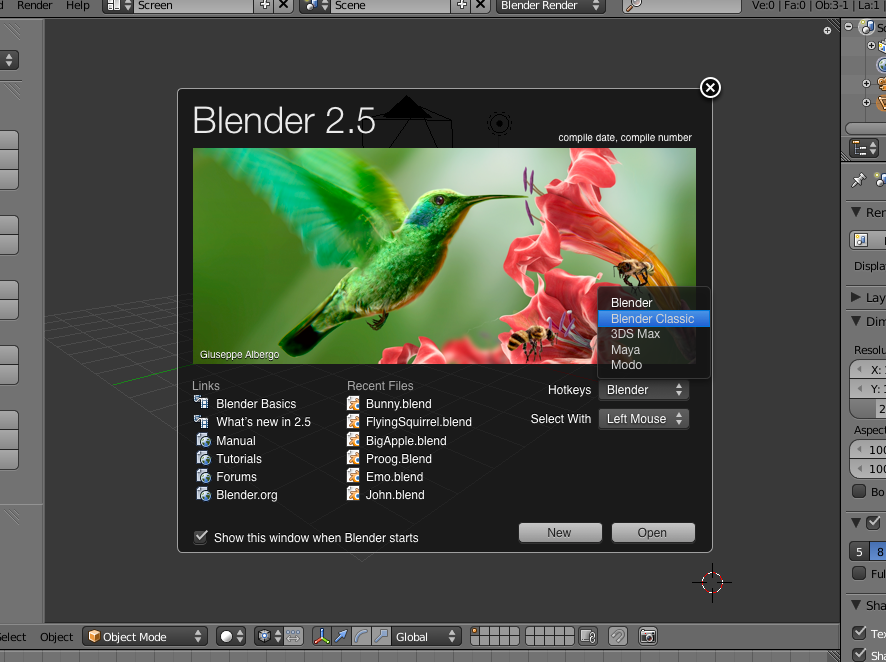The image size is (886, 662).
Task: Open the Blender.org link
Action: [246, 495]
